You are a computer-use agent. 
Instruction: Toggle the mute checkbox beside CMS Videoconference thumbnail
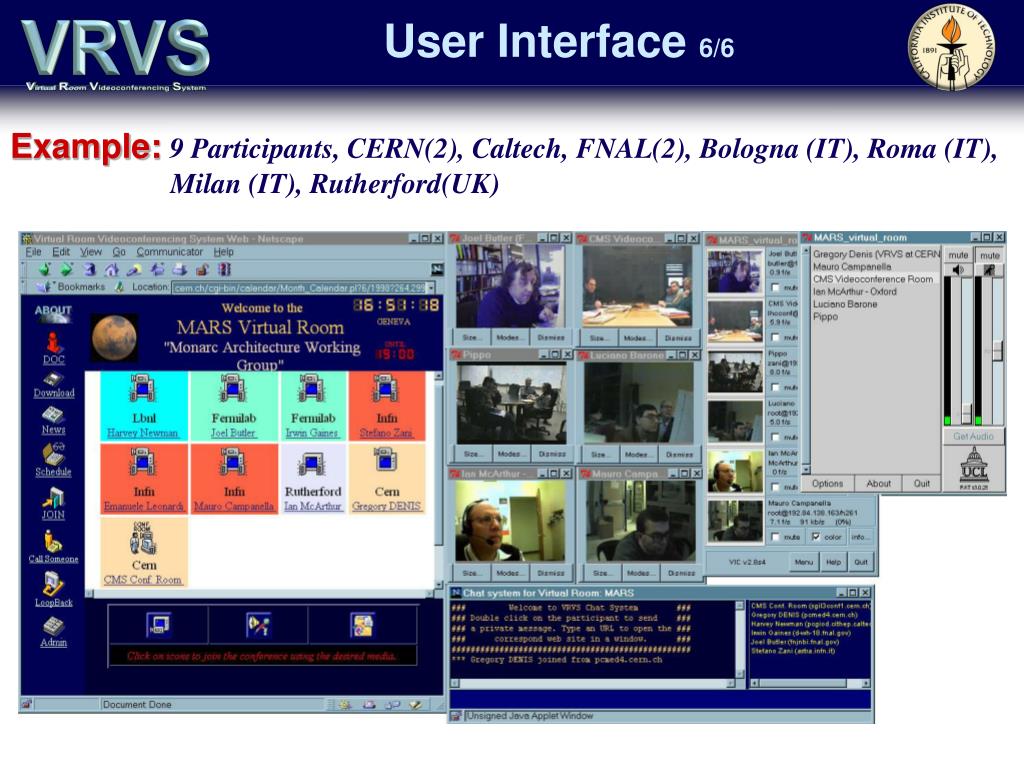pos(775,337)
